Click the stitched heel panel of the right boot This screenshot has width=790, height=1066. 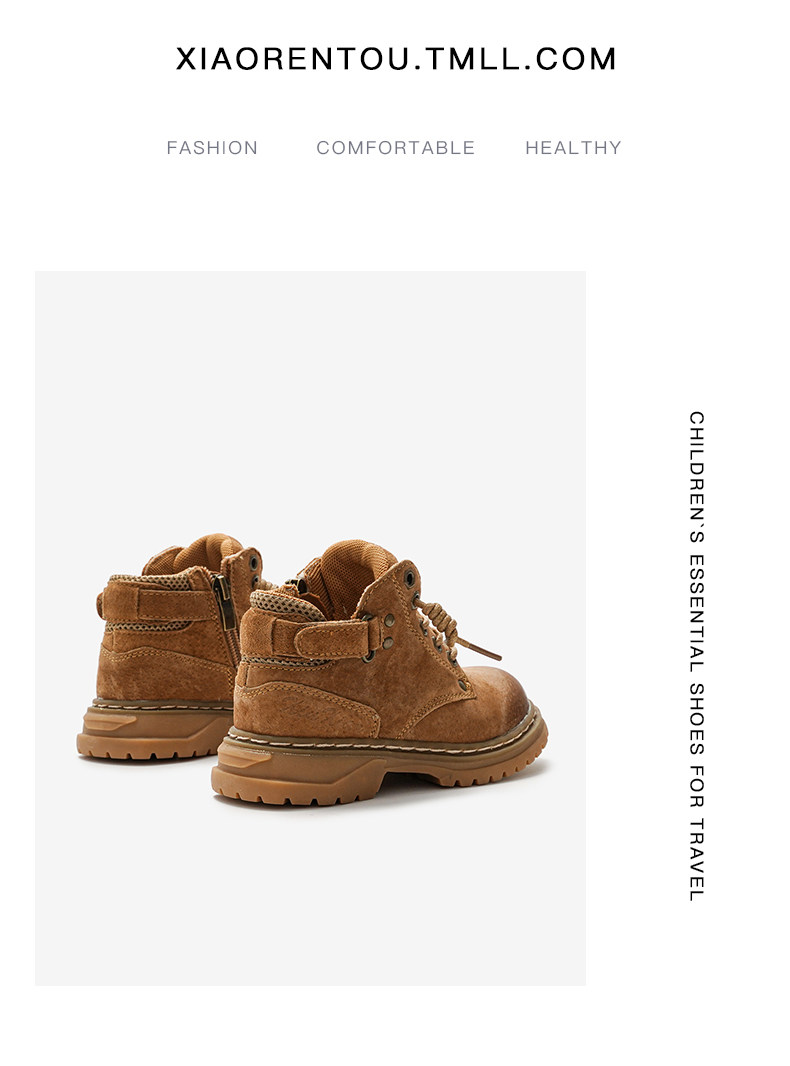[306, 707]
